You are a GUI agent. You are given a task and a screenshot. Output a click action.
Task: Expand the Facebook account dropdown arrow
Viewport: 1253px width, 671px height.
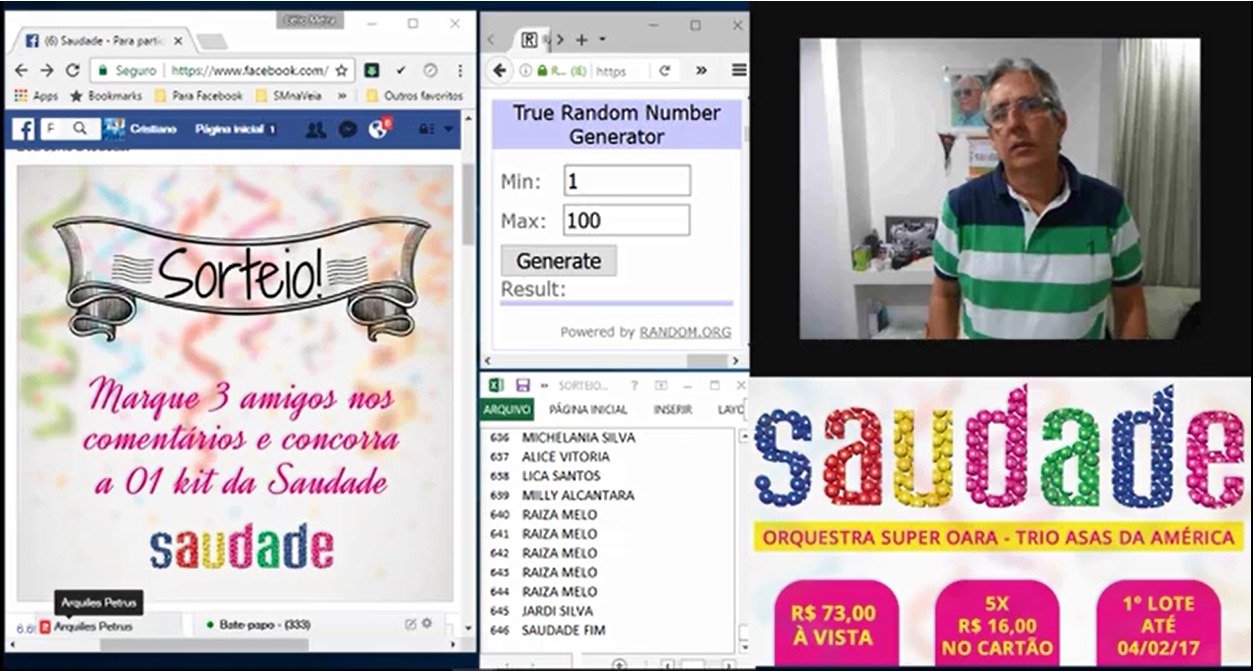(449, 129)
